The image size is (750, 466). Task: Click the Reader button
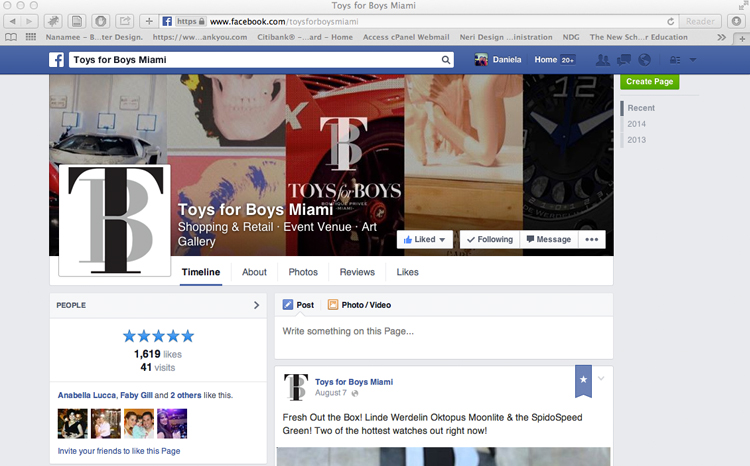700,21
